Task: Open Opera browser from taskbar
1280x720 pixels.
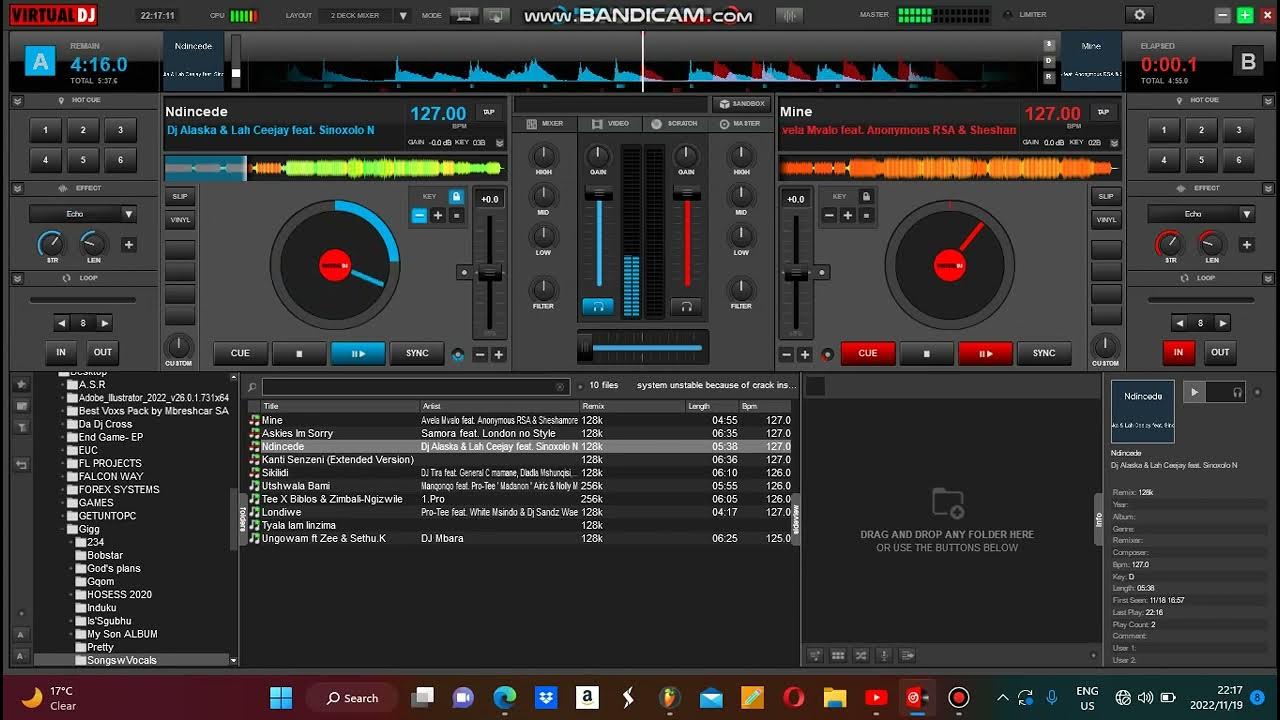Action: coord(794,697)
